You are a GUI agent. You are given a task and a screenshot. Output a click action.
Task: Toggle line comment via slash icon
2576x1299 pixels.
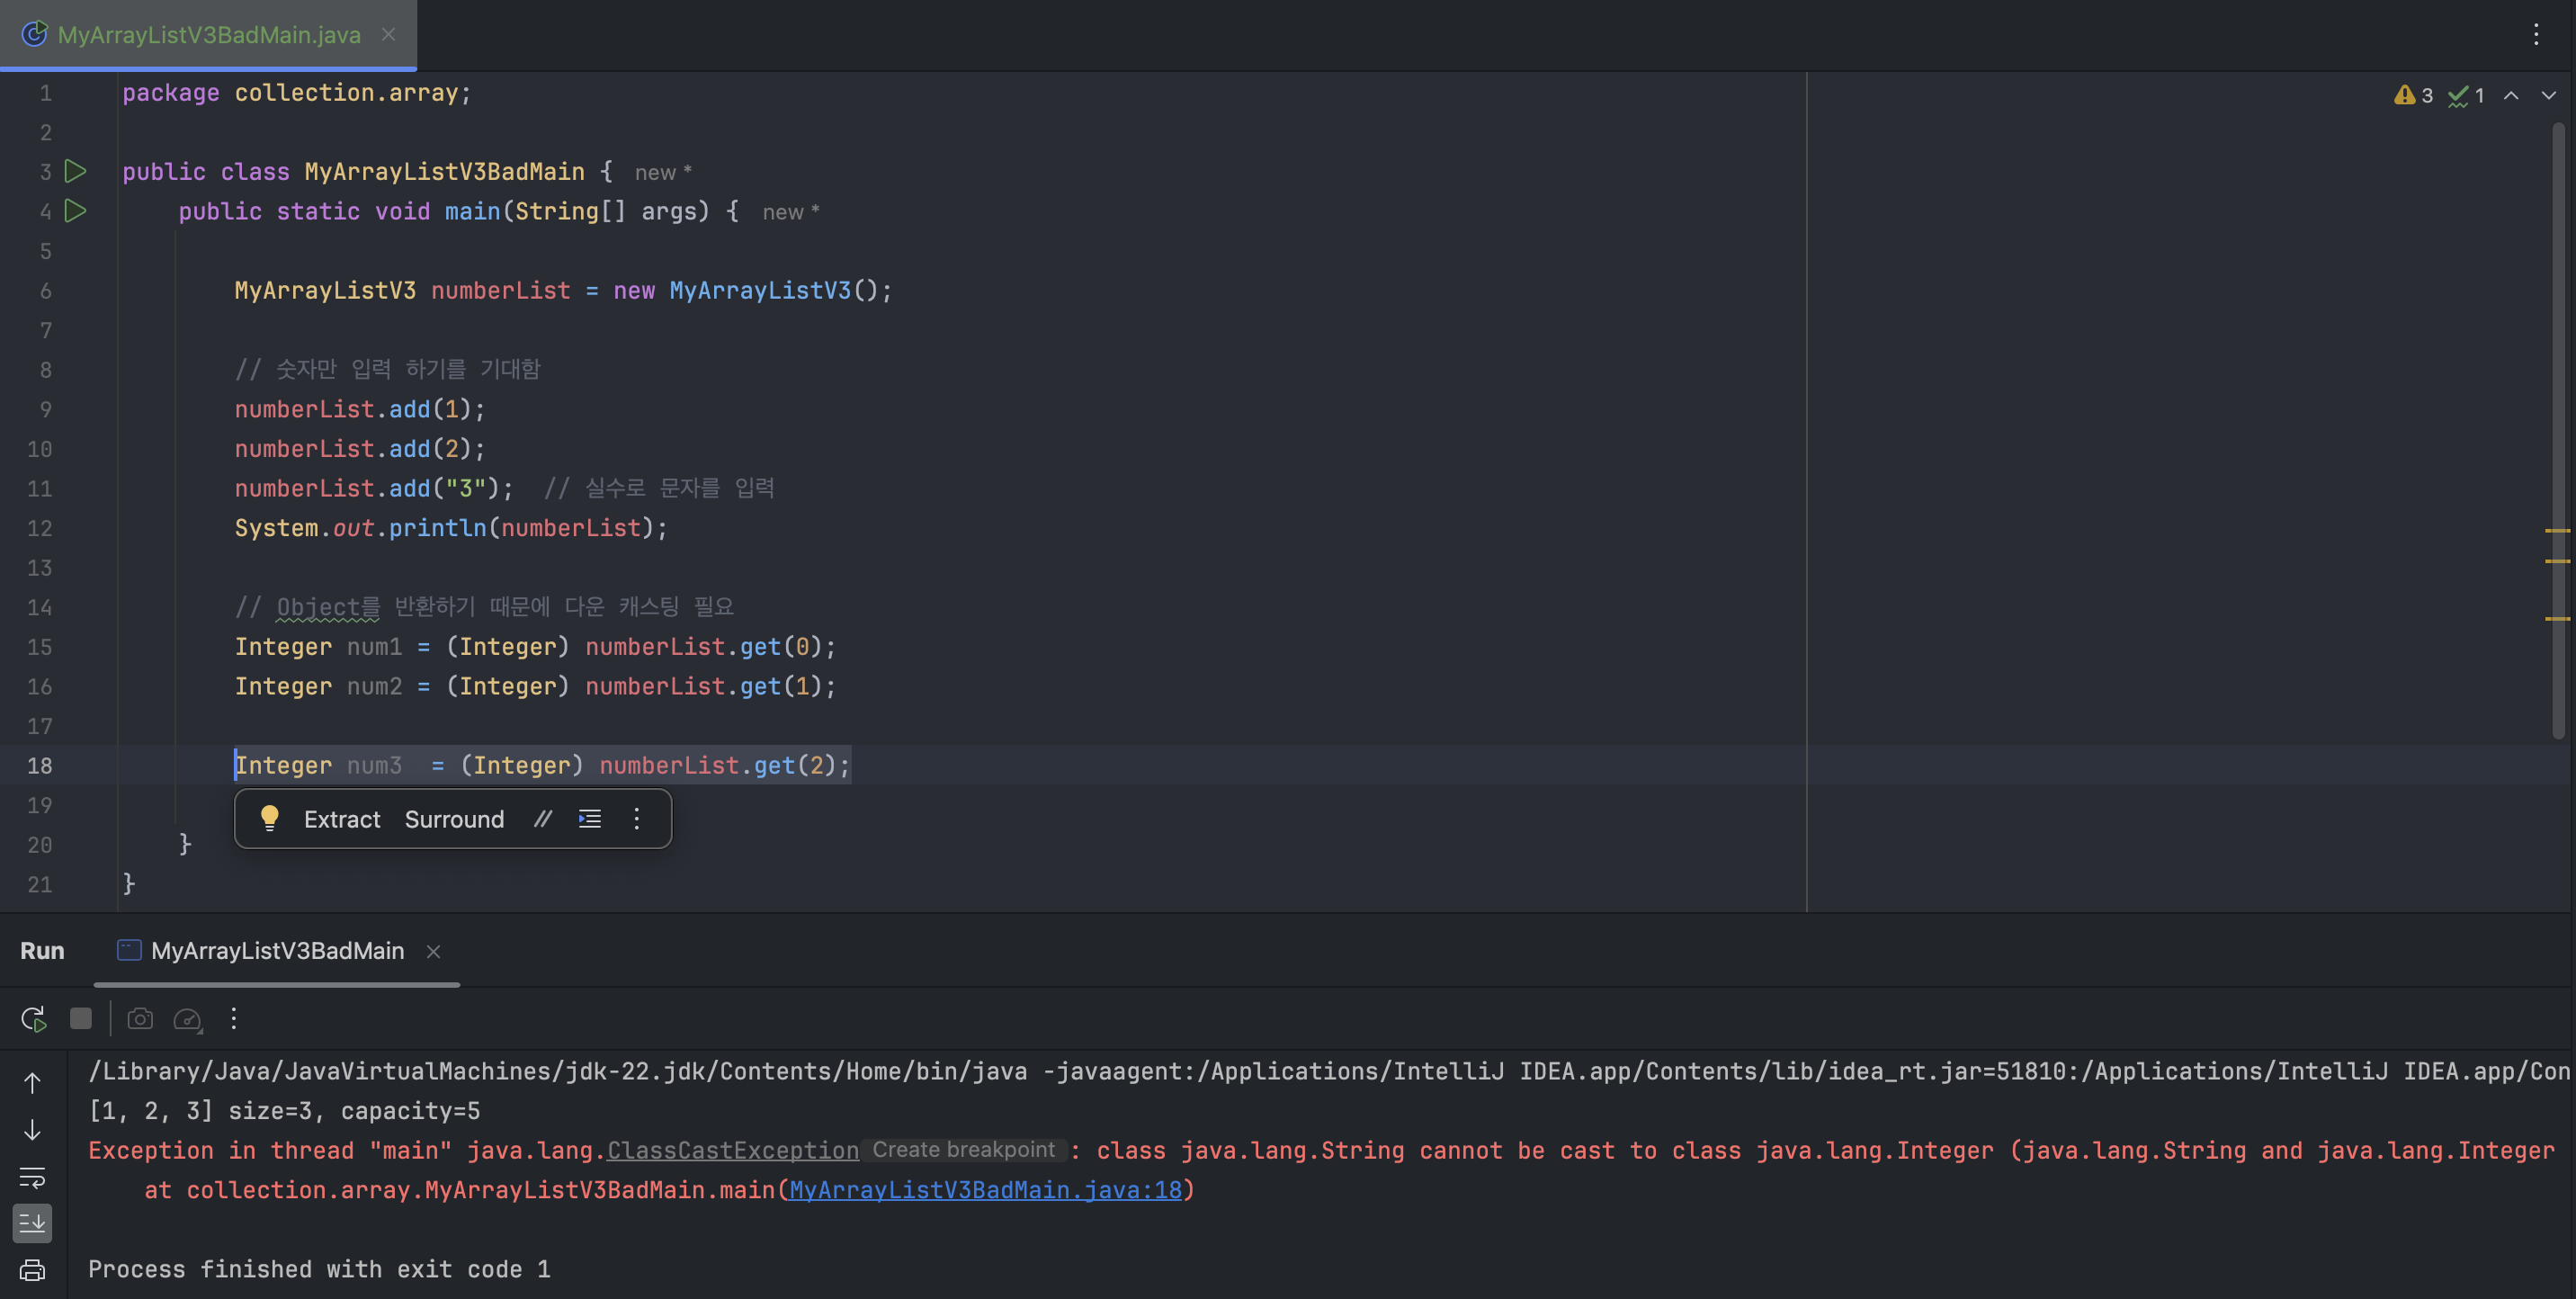pyautogui.click(x=542, y=819)
